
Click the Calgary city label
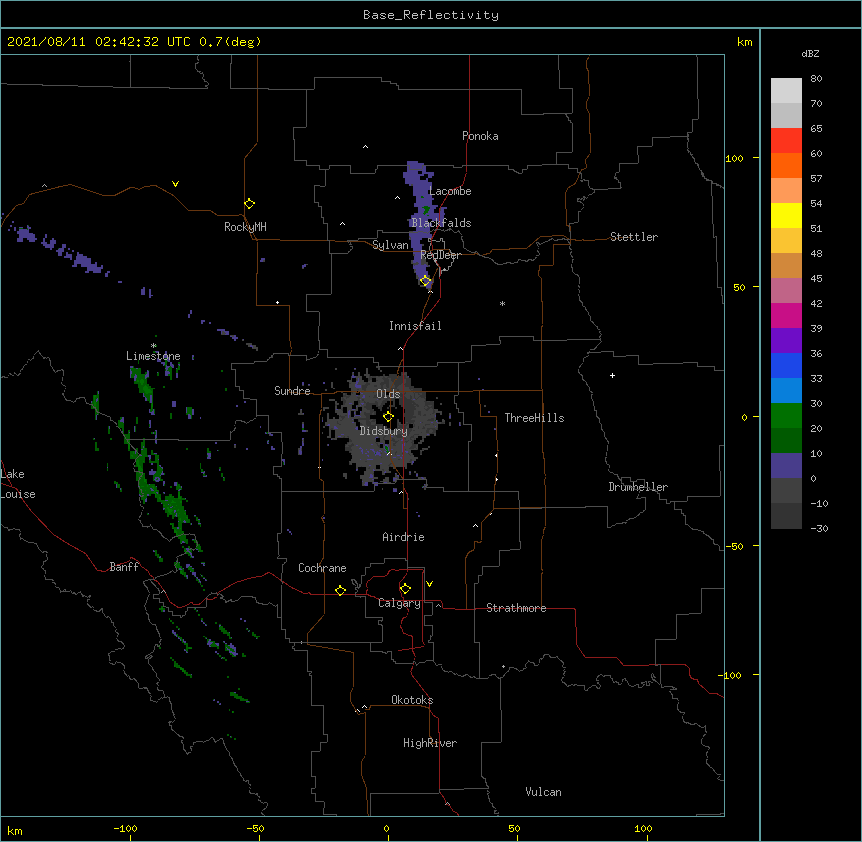click(399, 603)
